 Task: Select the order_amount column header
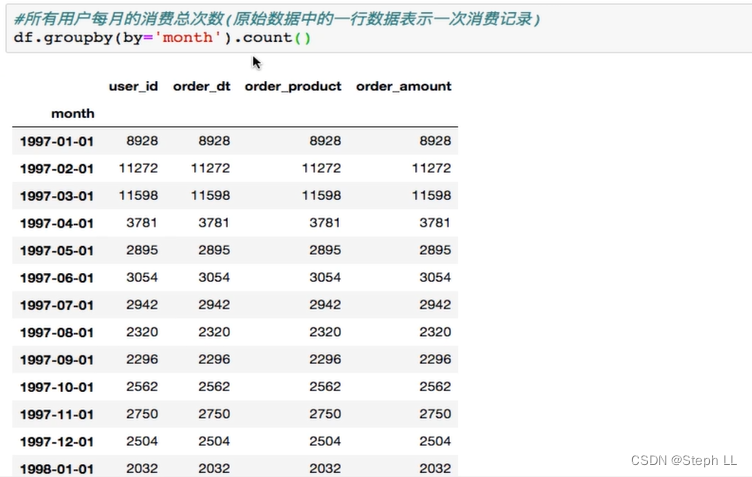404,86
